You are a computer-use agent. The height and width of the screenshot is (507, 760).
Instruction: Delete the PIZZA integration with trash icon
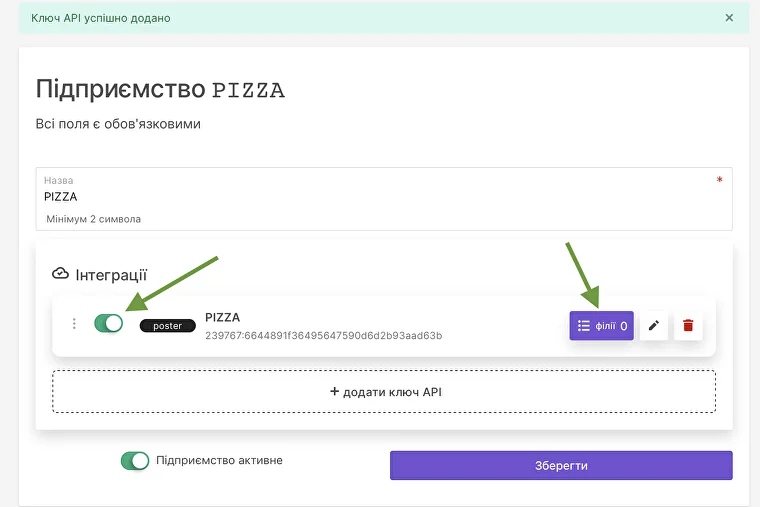pyautogui.click(x=688, y=325)
